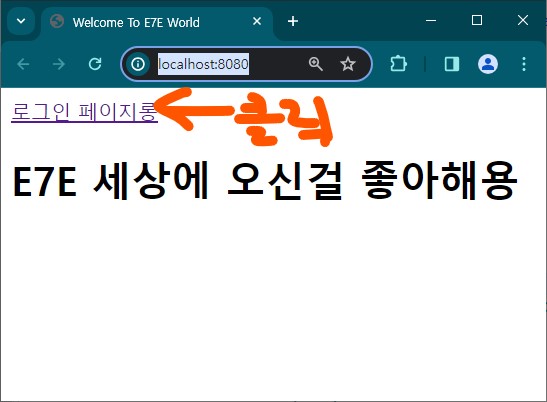This screenshot has height=402, width=547.
Task: Open the Extensions puzzle icon
Action: 398,64
